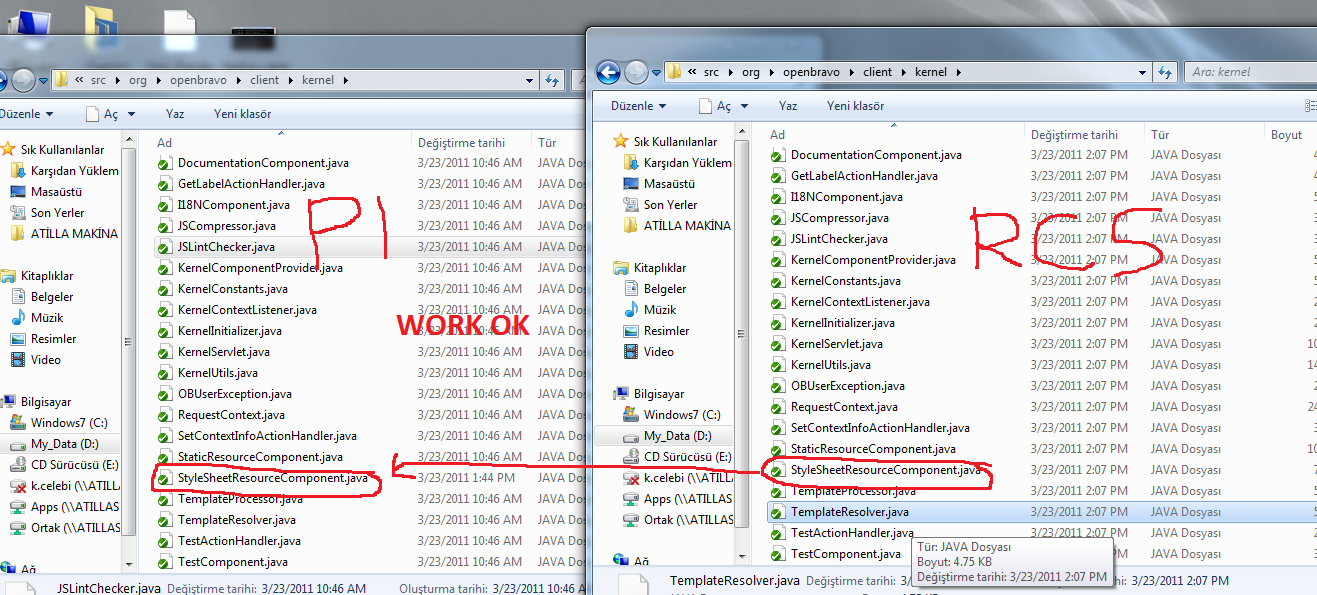The height and width of the screenshot is (595, 1317).
Task: Open k.celebi network drive in the left window's sidebar
Action: [x=65, y=485]
